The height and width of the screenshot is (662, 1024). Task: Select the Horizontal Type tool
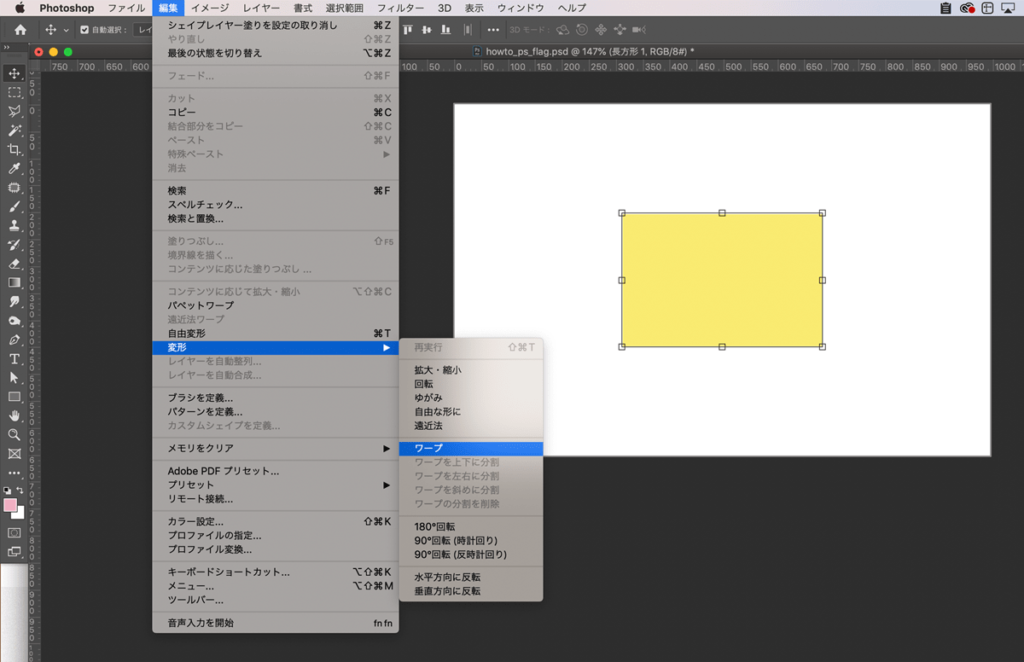15,358
